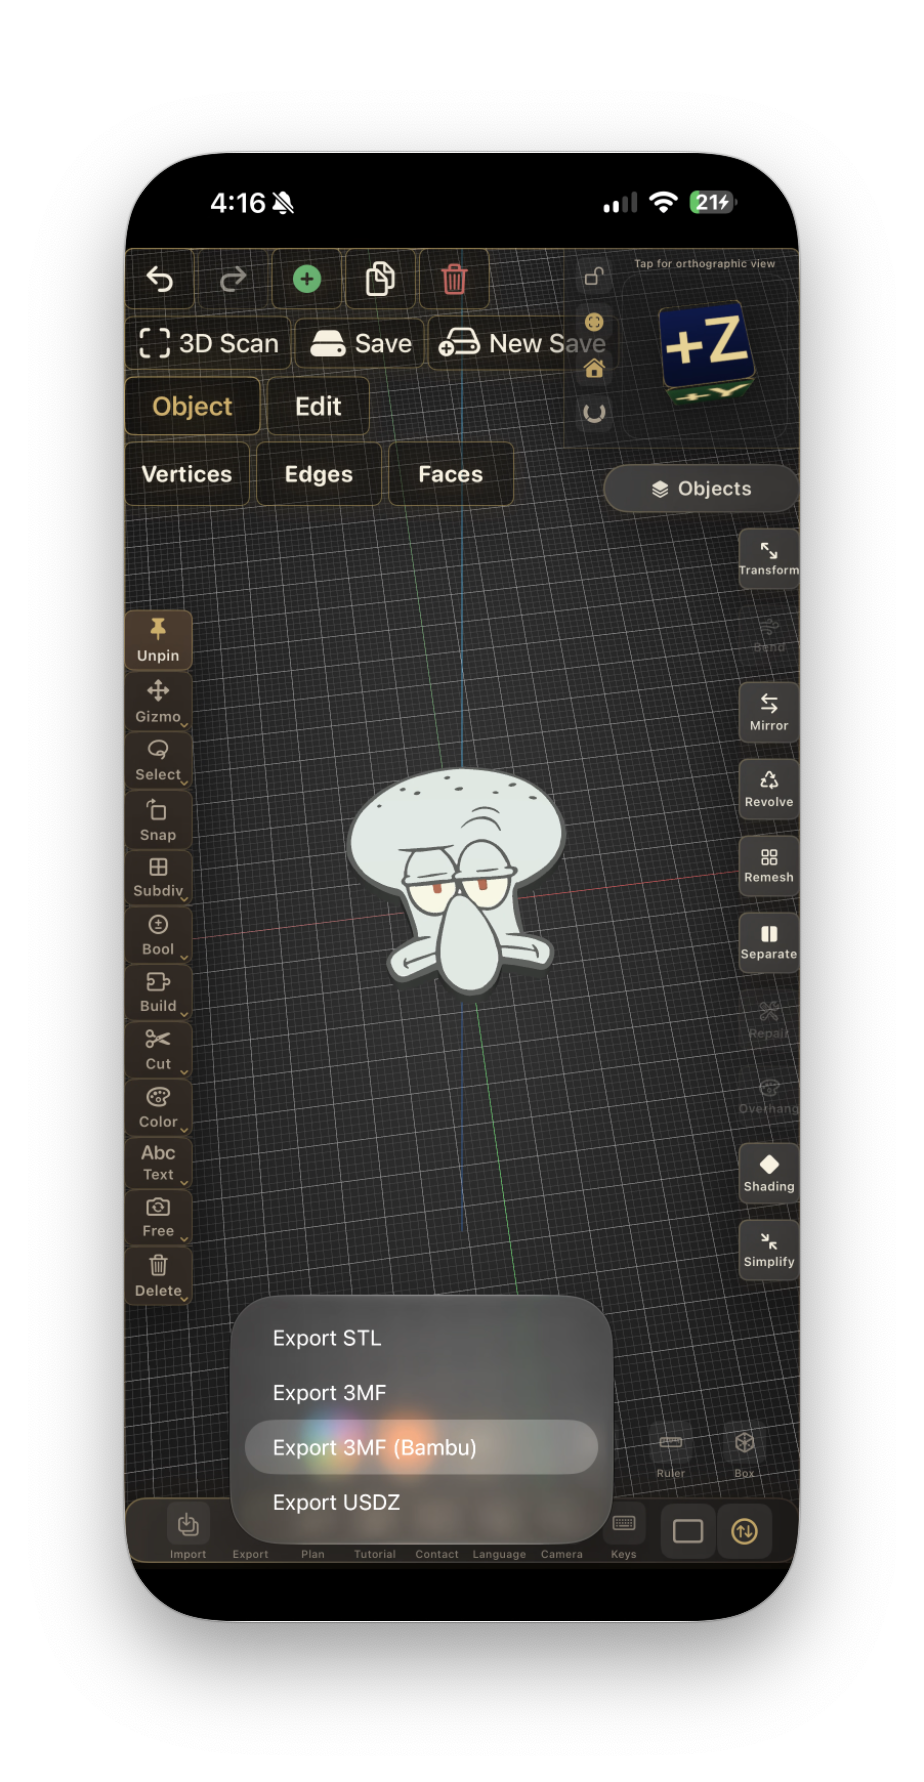Select Faces selection mode
The height and width of the screenshot is (1782, 924).
451,474
